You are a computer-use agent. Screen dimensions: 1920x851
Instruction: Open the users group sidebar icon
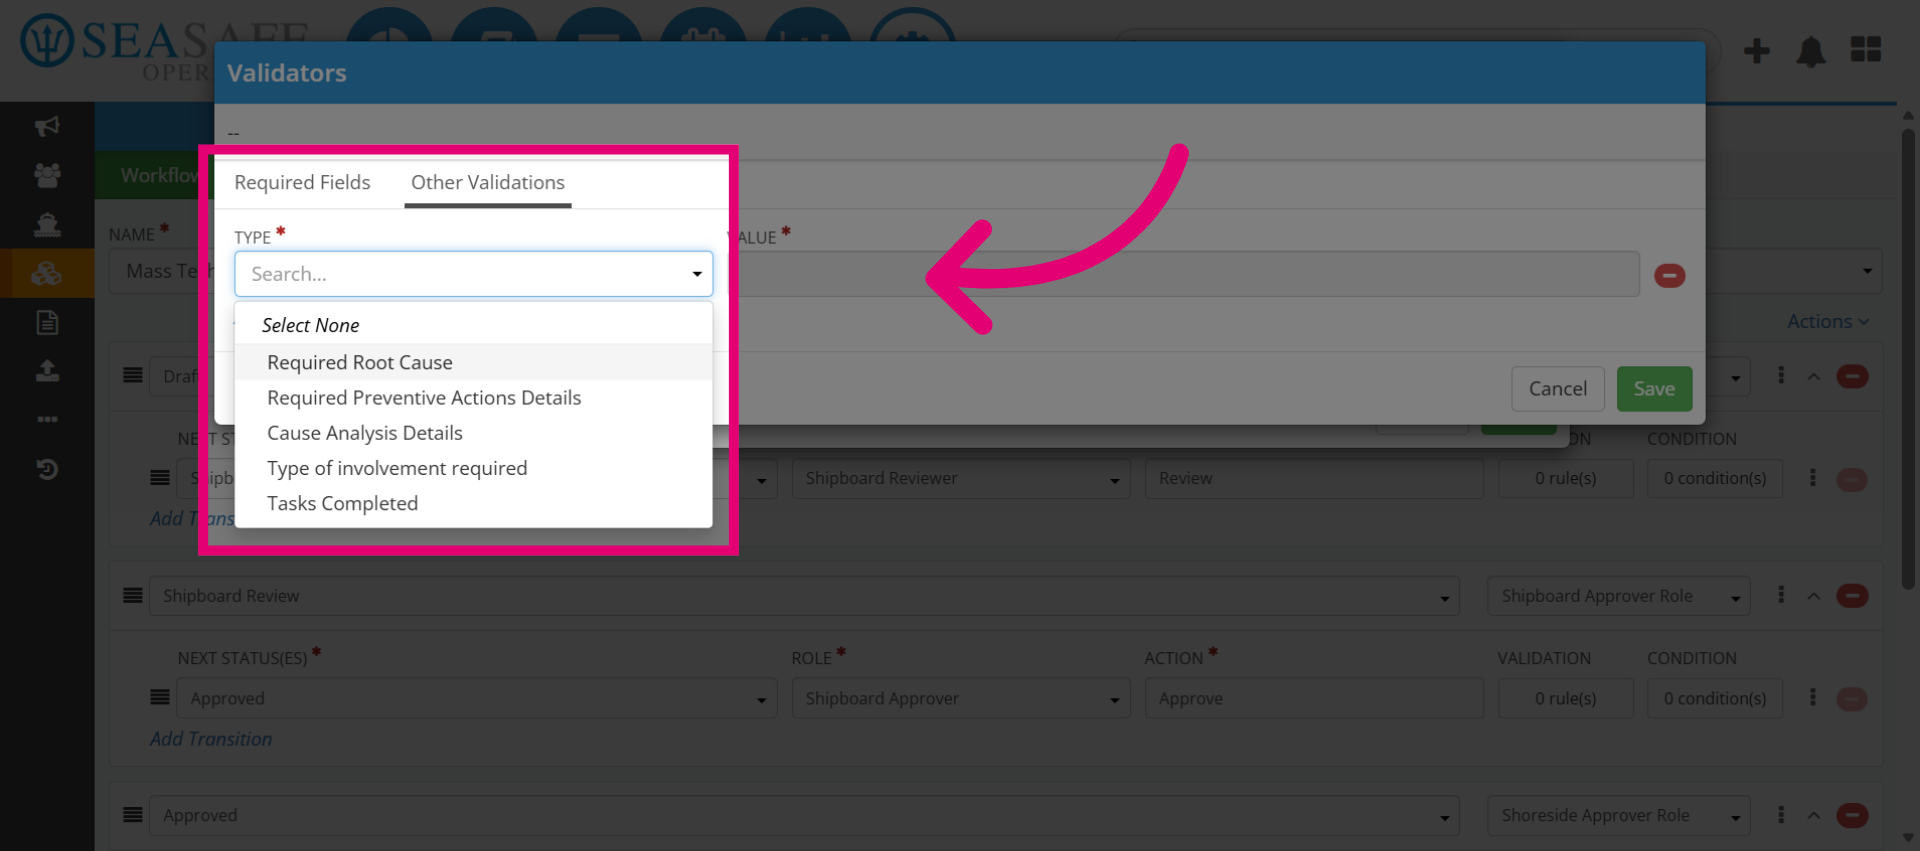[x=47, y=175]
